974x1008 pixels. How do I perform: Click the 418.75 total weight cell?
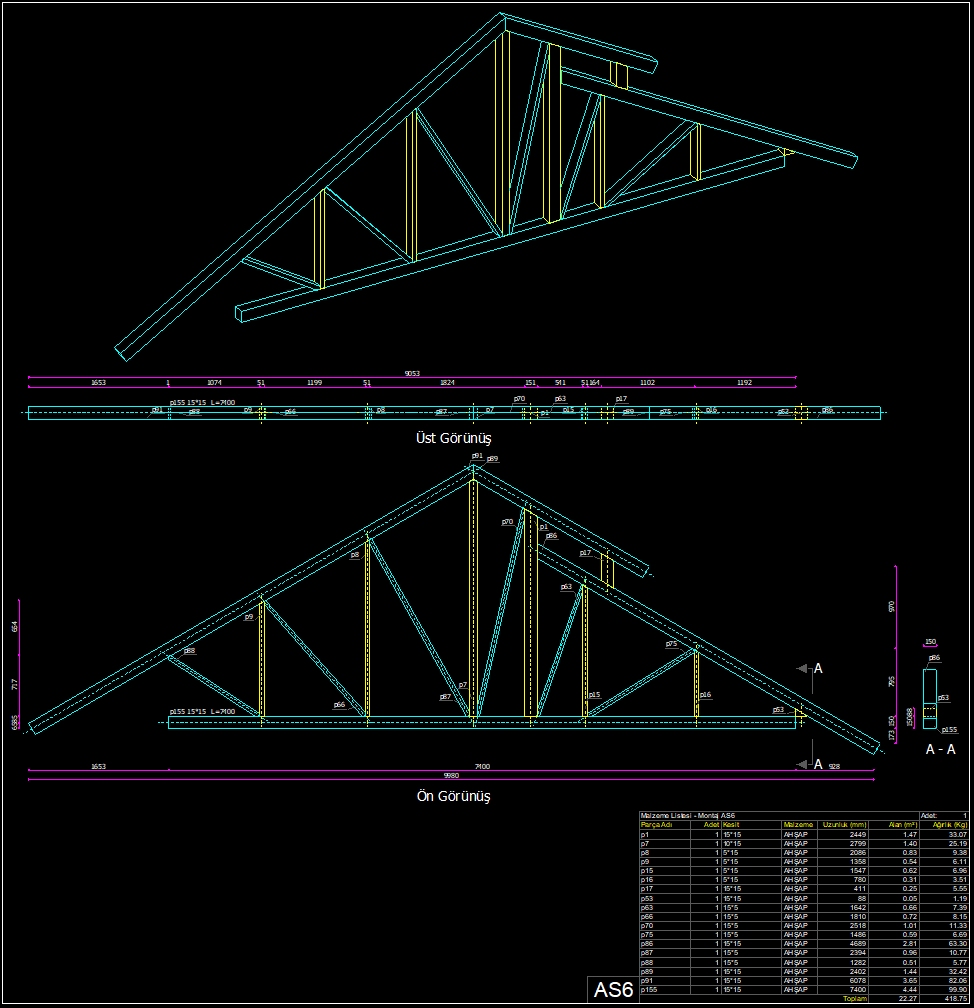[x=954, y=998]
